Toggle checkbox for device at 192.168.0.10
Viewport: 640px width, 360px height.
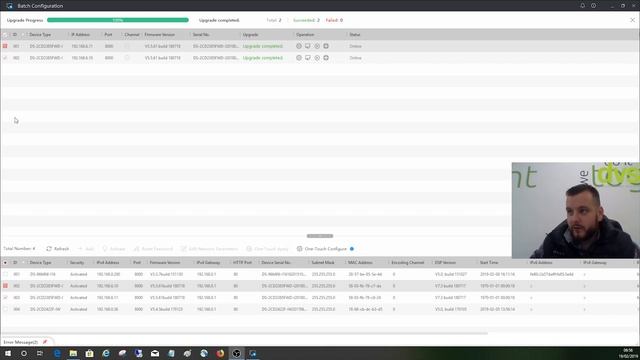pyautogui.click(x=5, y=286)
